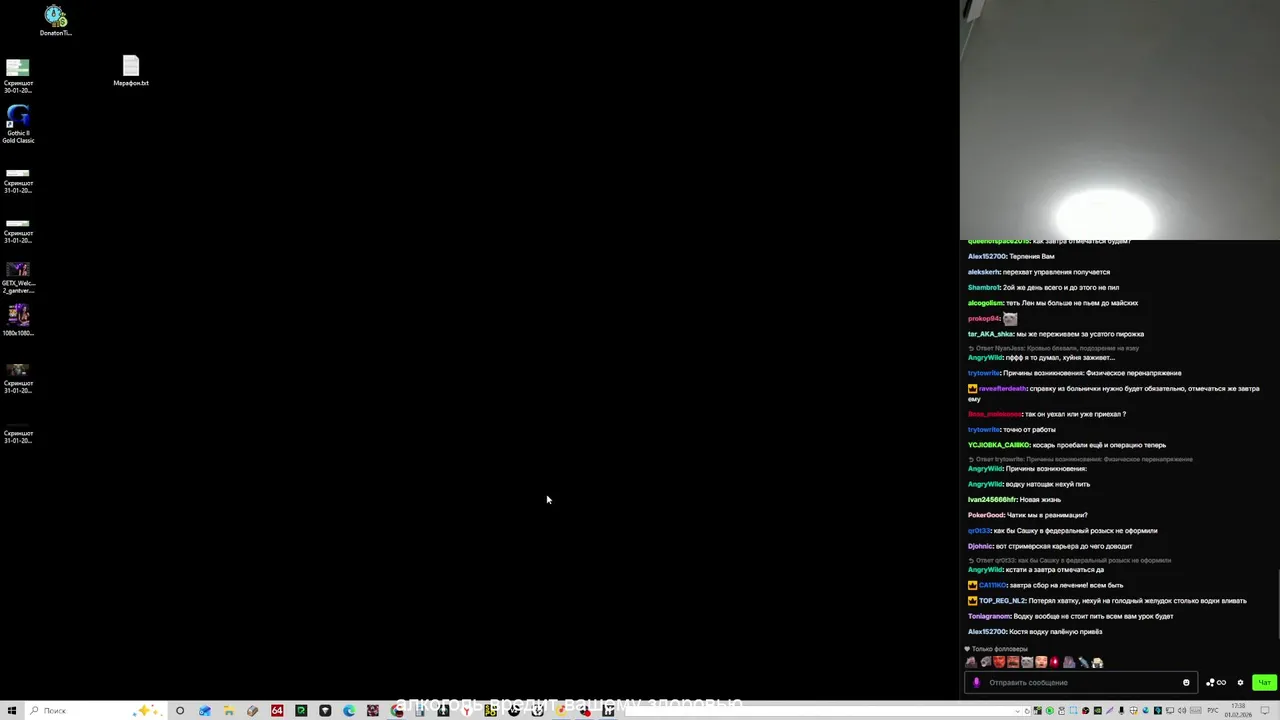The height and width of the screenshot is (720, 1280).
Task: Open YCJIOBKA_CAIIIKO username in chat
Action: point(998,445)
